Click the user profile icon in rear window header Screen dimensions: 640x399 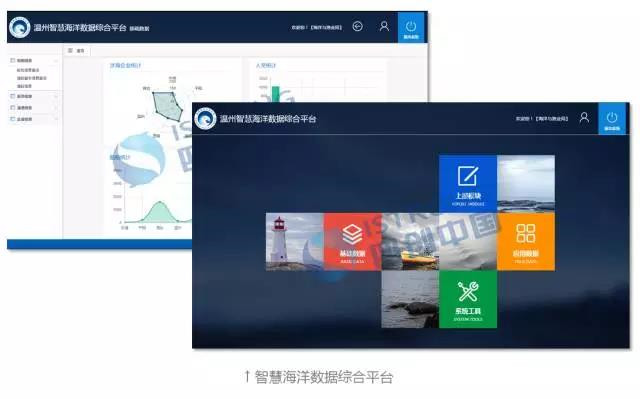384,27
